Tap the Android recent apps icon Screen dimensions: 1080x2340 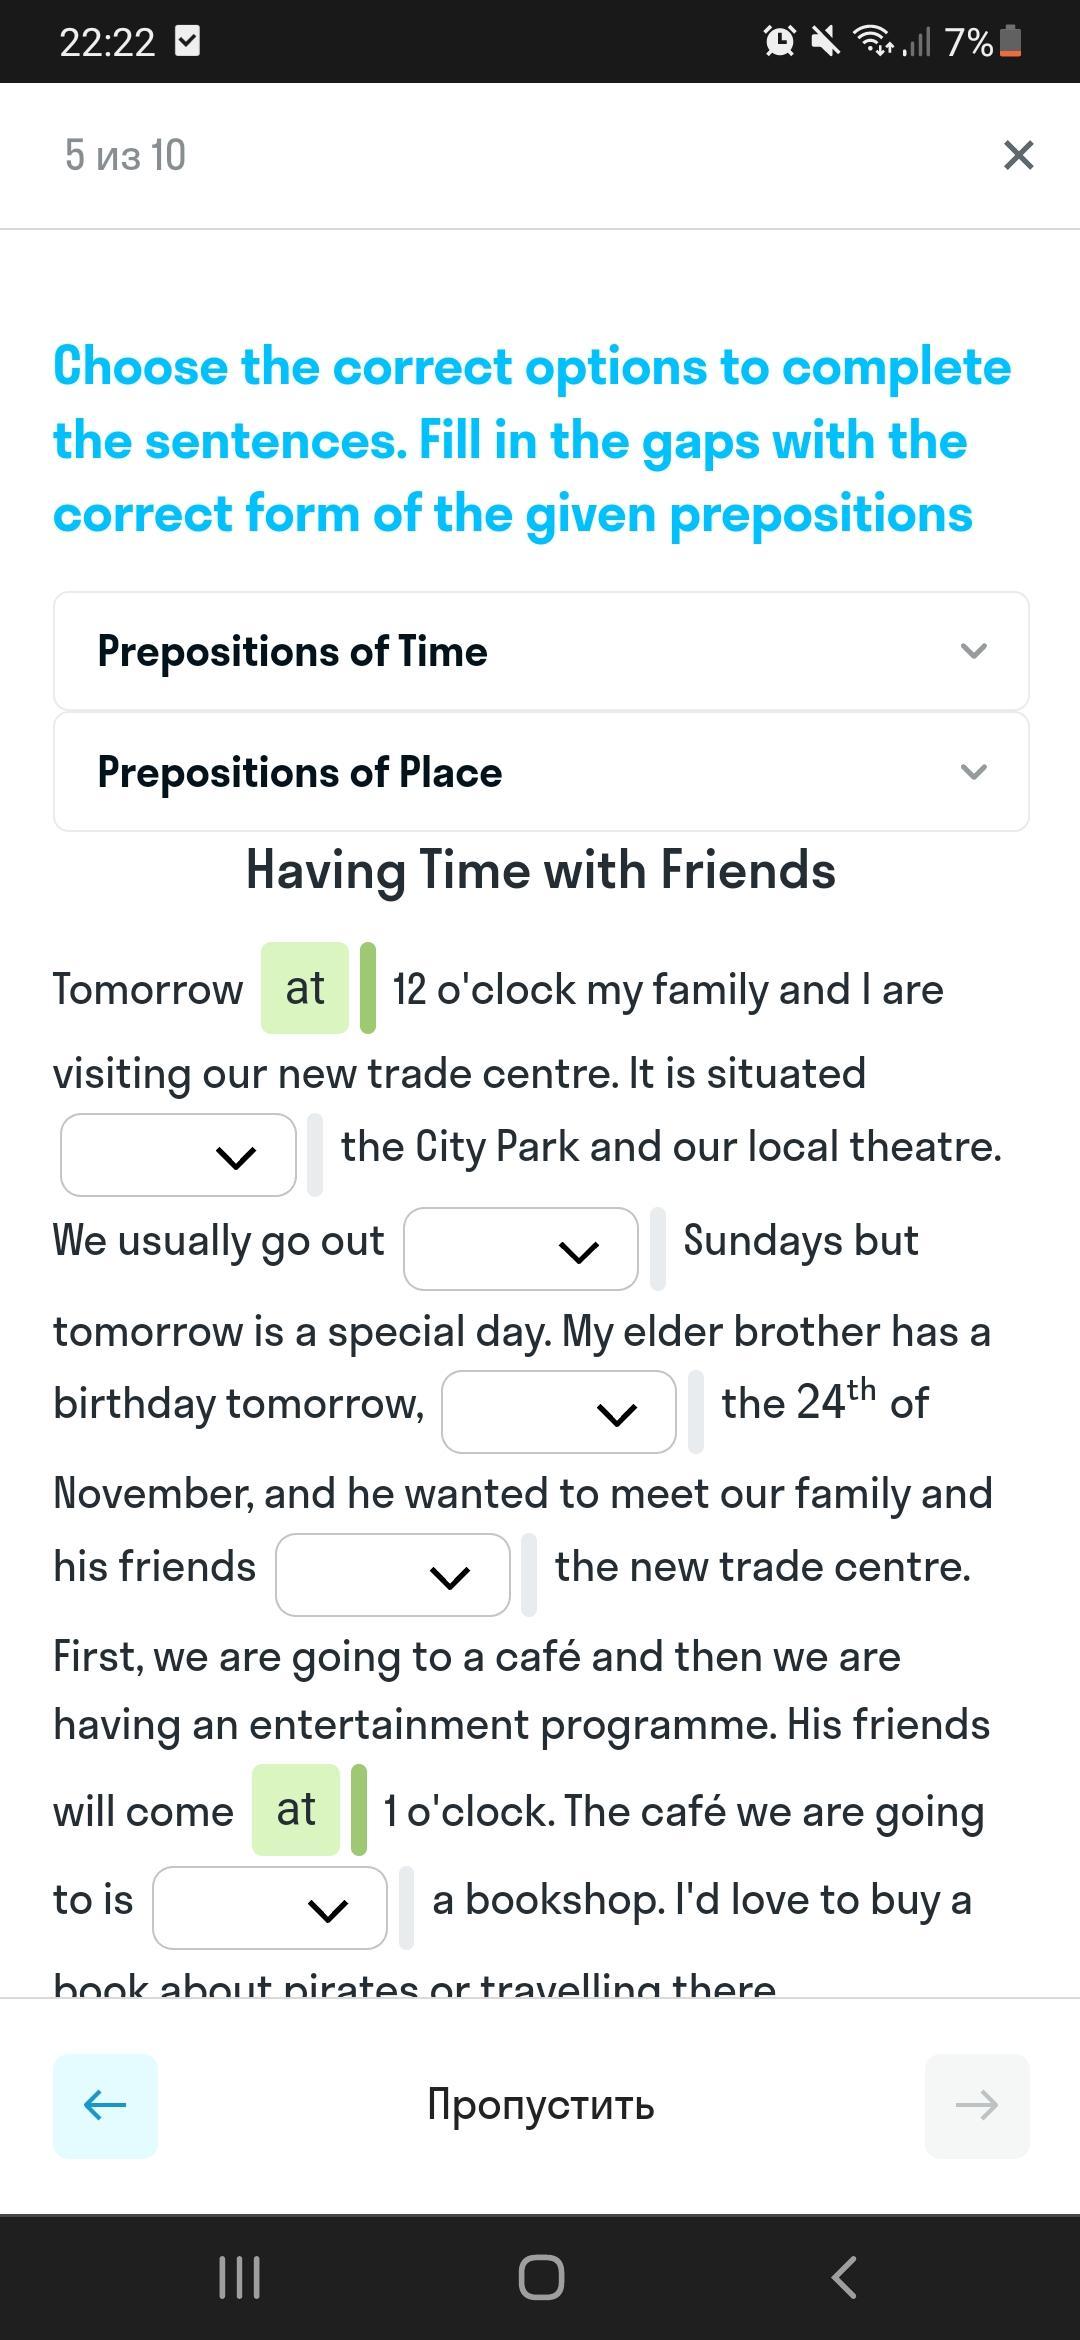[x=239, y=2278]
